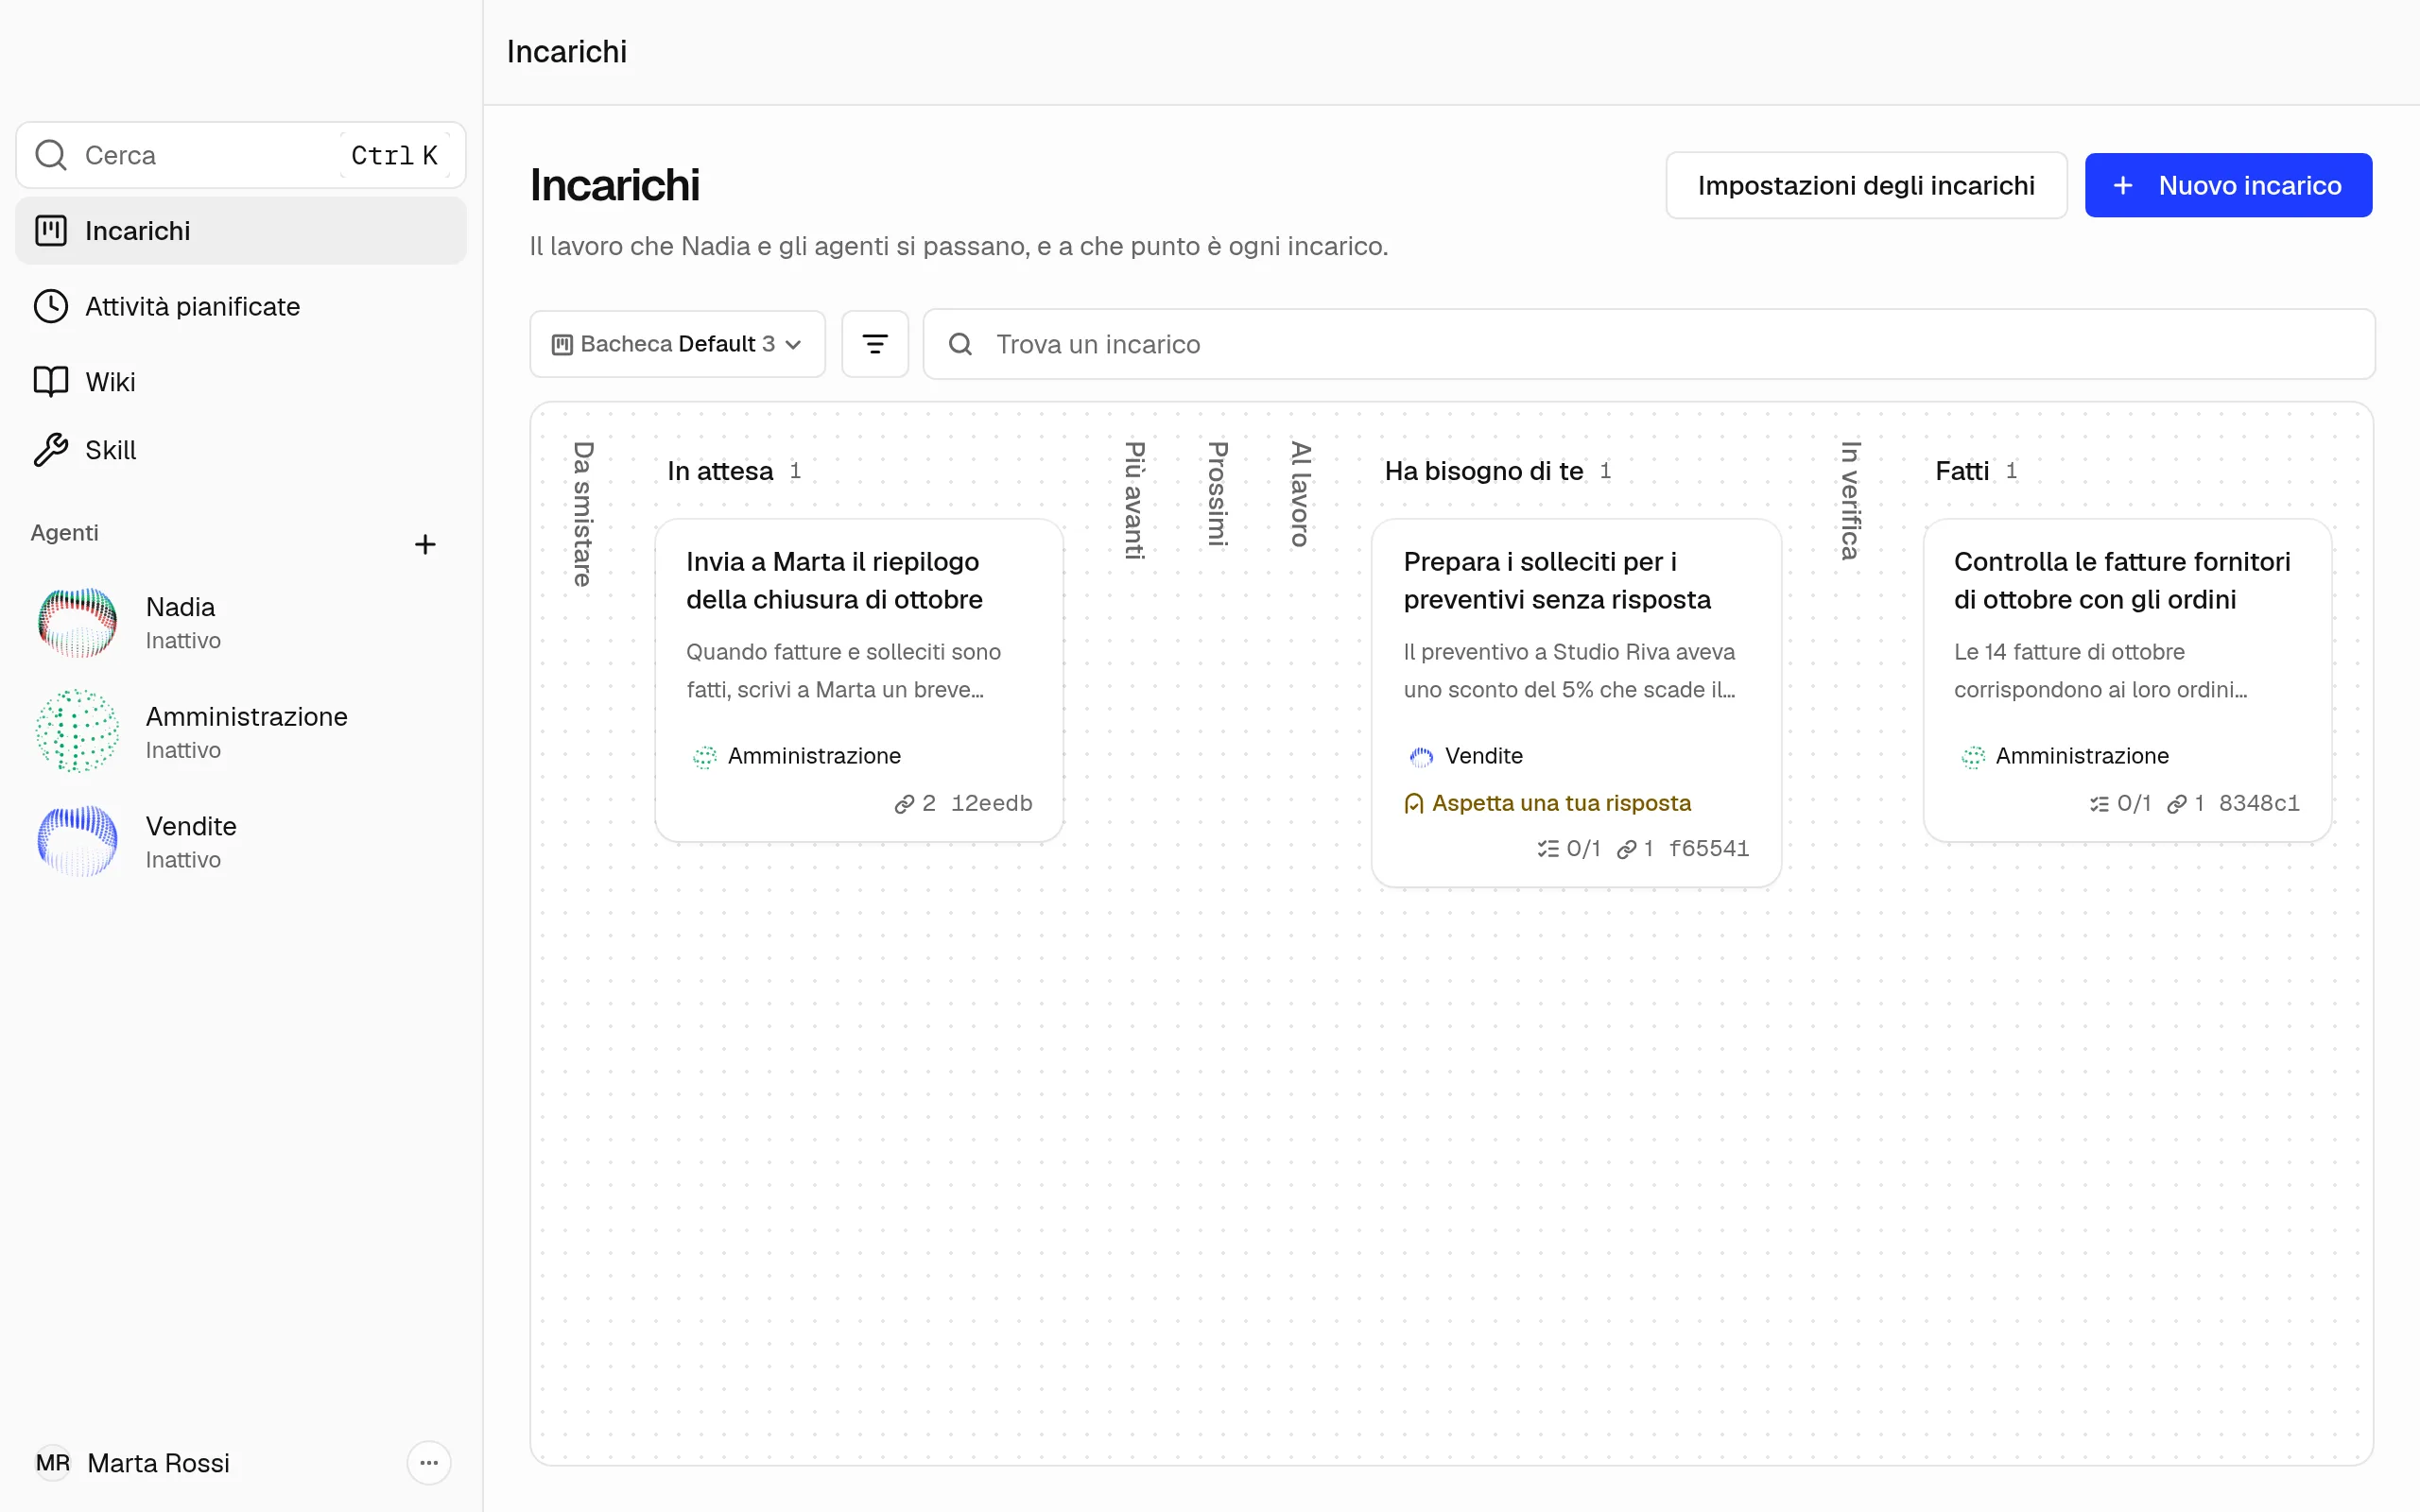Open the Prepara i solleciti card

(x=1576, y=703)
